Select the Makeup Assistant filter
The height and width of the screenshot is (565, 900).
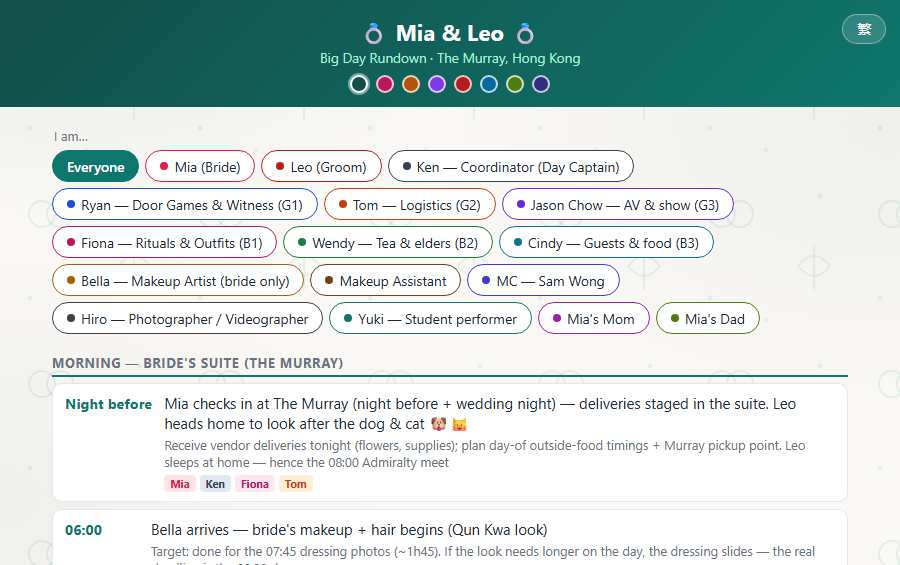tap(385, 280)
